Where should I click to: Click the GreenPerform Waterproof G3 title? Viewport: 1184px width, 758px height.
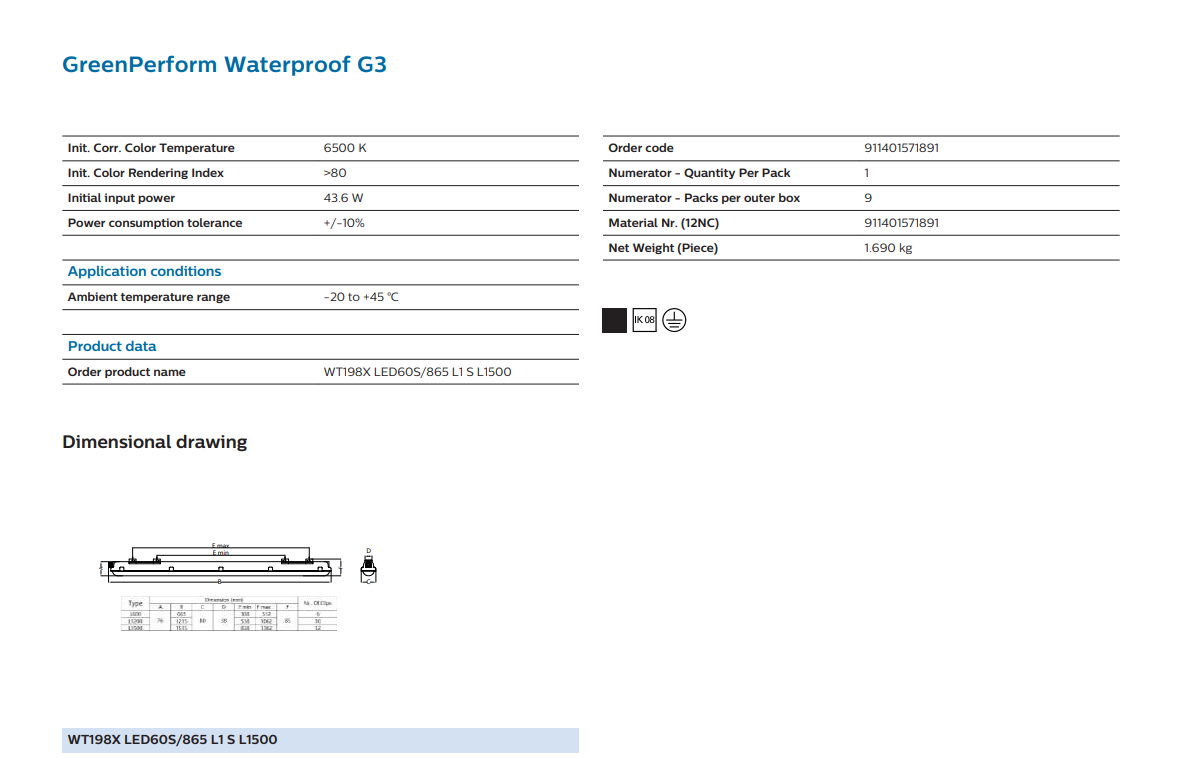[x=224, y=65]
